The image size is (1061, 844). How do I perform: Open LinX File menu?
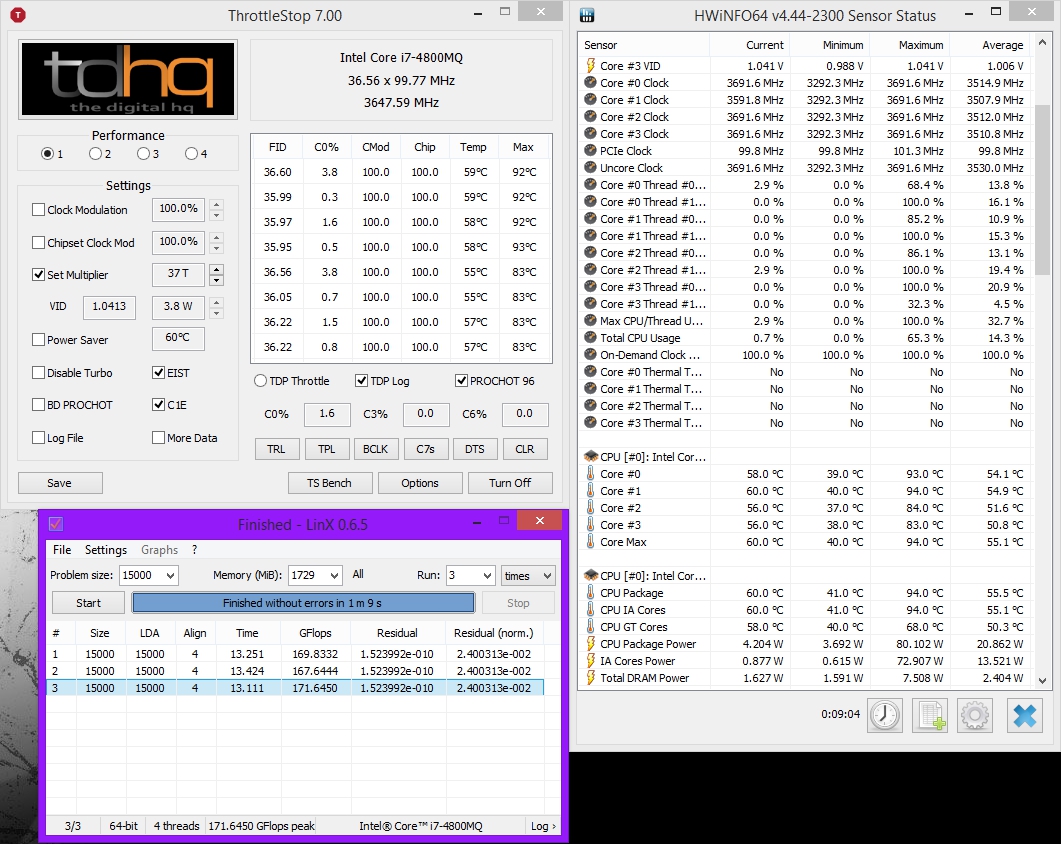coord(62,550)
